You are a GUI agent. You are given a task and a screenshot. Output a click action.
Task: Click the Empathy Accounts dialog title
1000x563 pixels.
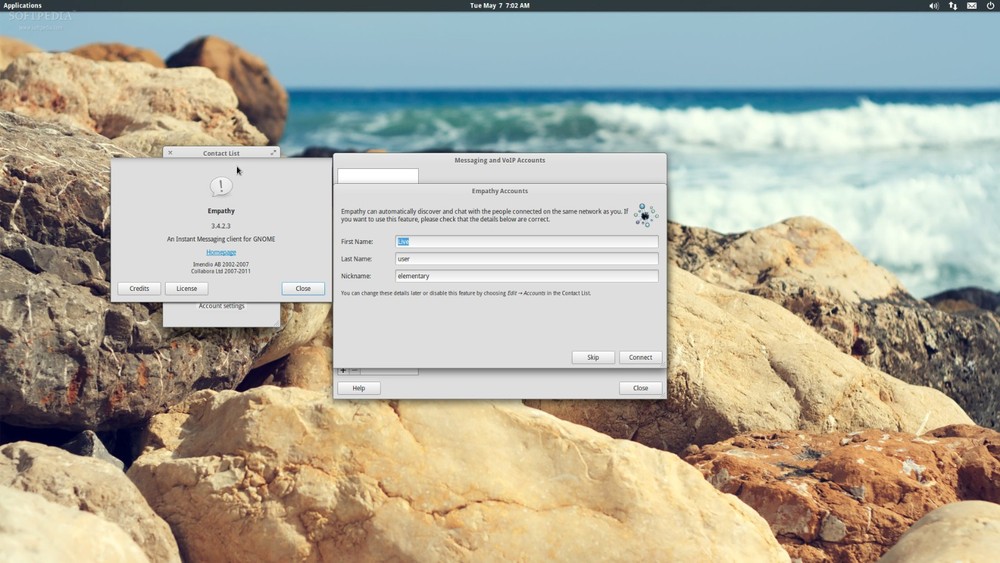tap(499, 191)
